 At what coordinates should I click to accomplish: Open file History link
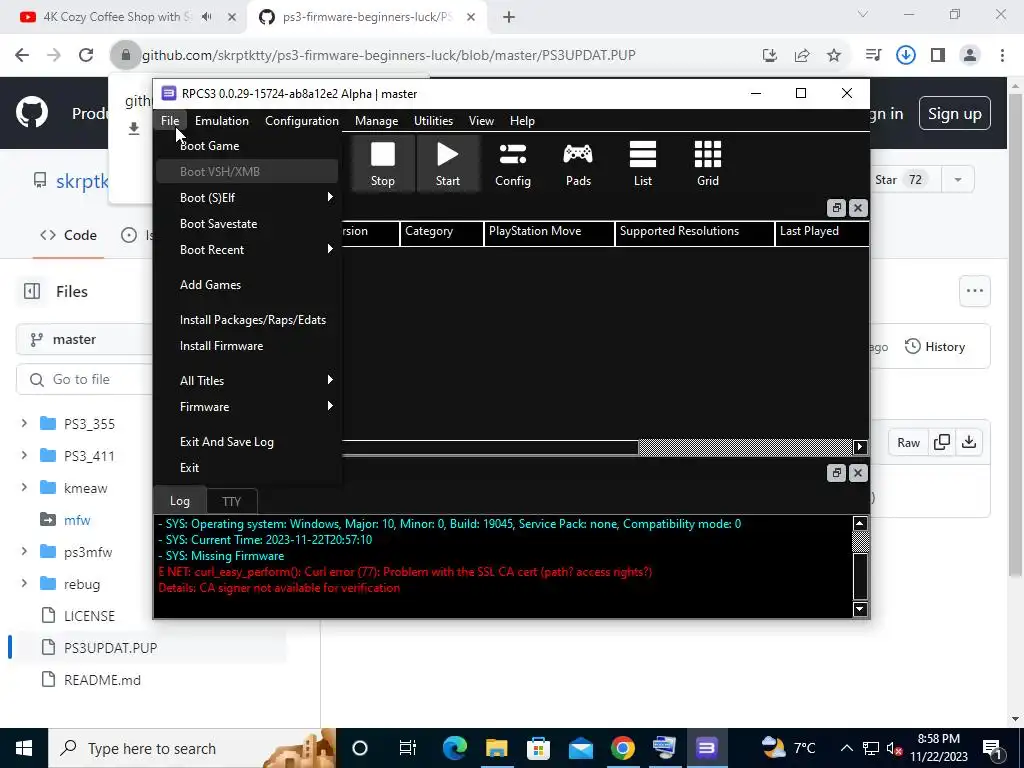pyautogui.click(x=935, y=347)
